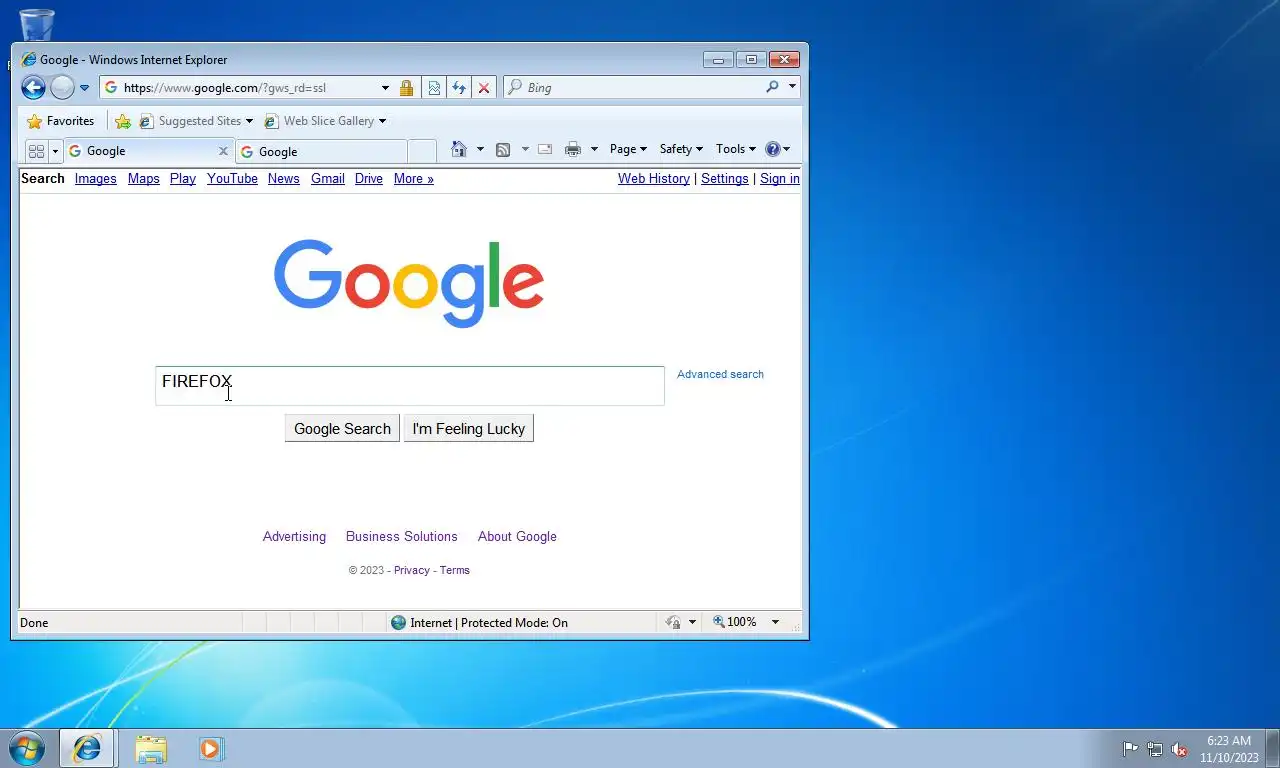The image size is (1280, 768).
Task: Click the Google Search button
Action: tap(342, 429)
